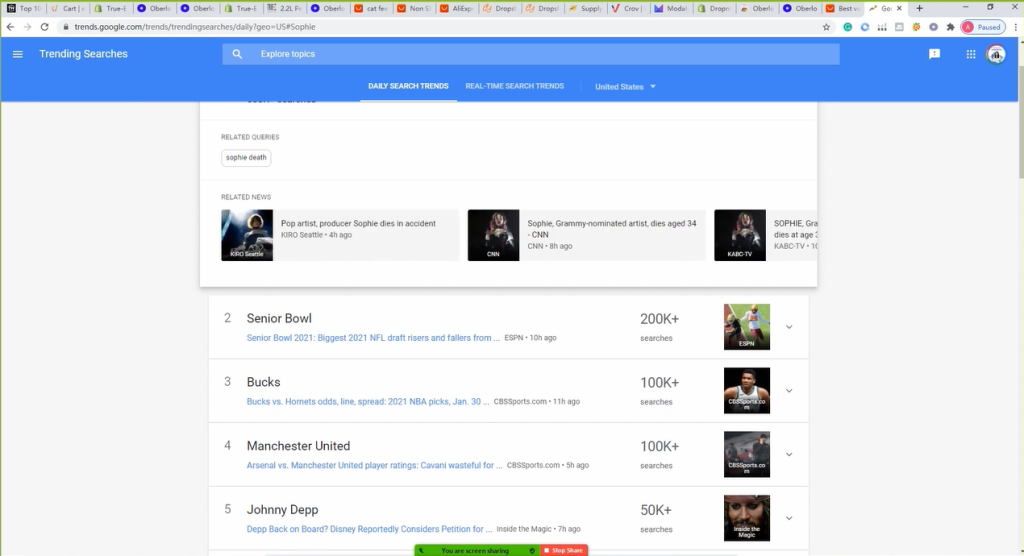Open the Google apps grid
The height and width of the screenshot is (556, 1024).
point(970,54)
